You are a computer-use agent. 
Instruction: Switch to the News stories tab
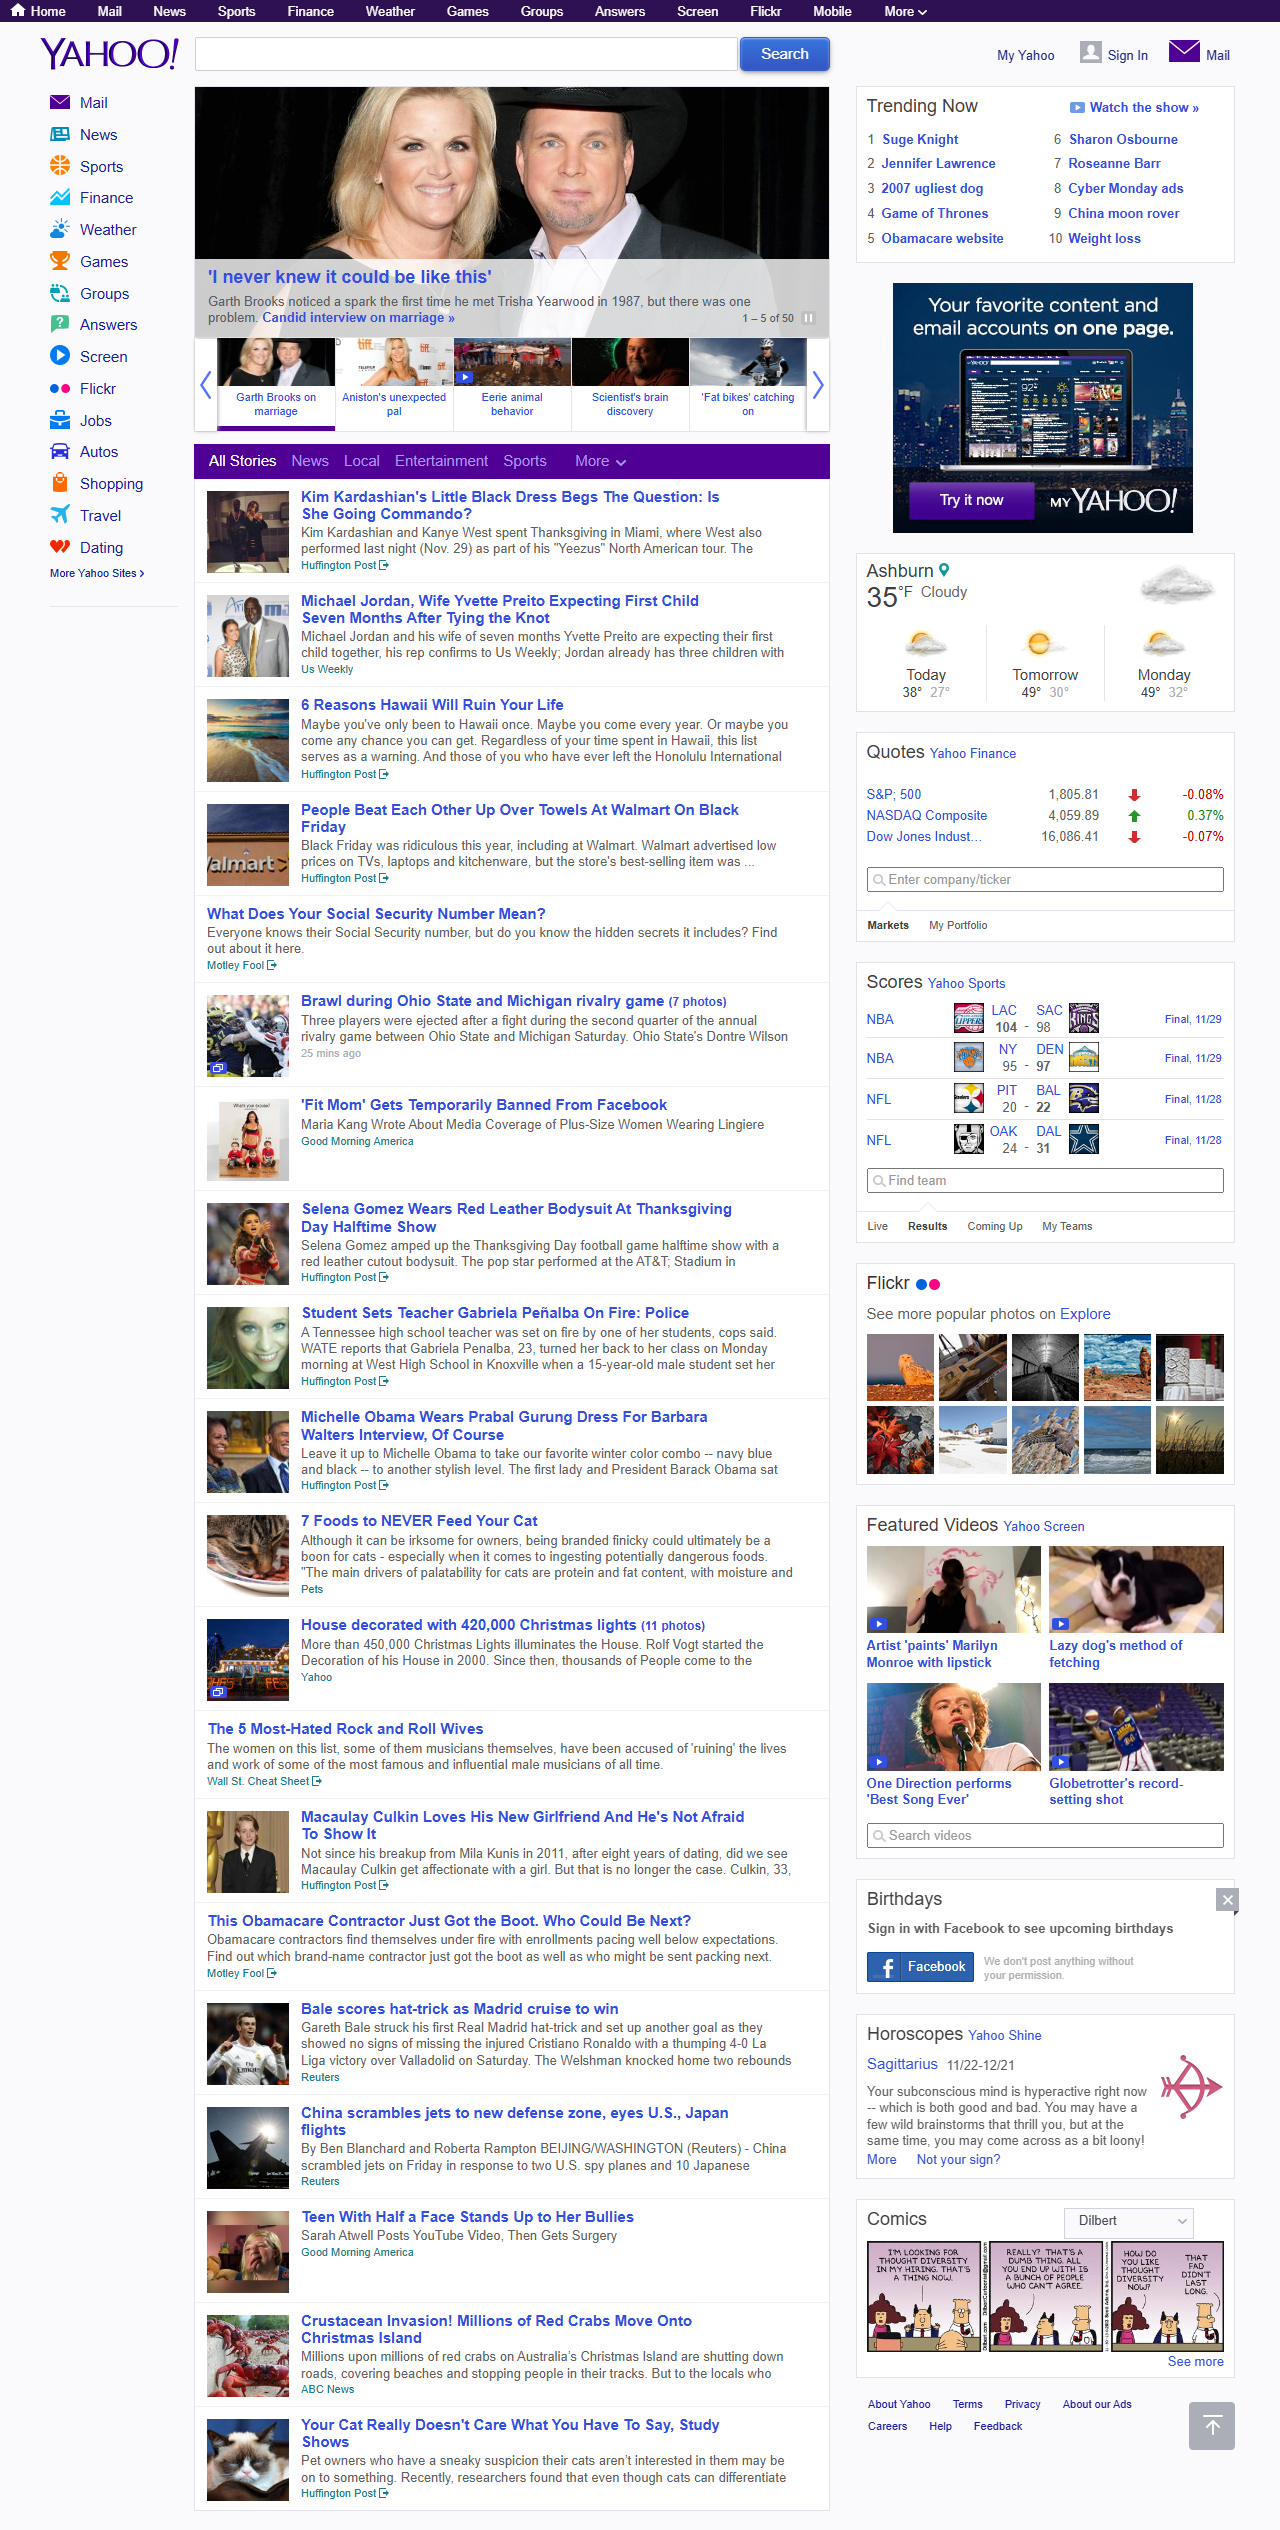[x=310, y=461]
